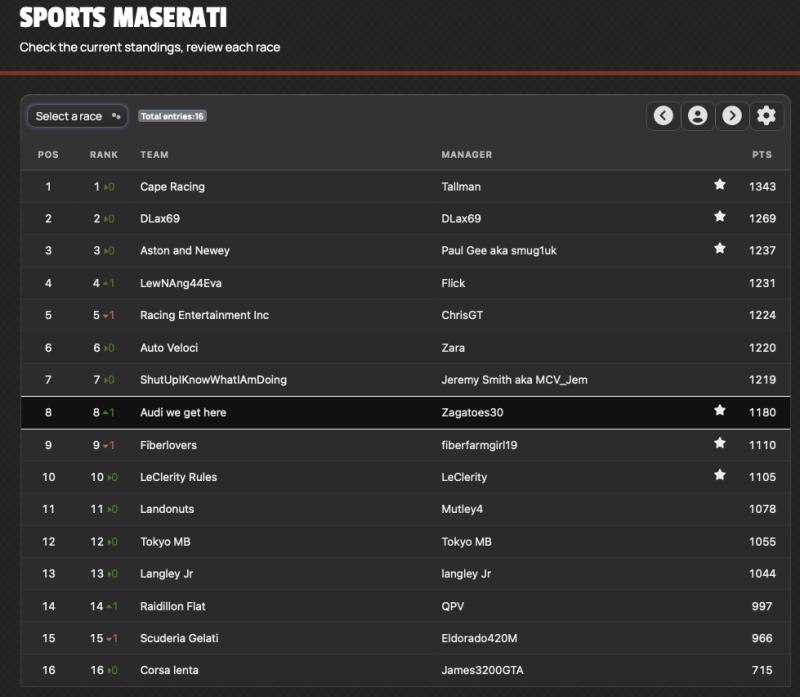Open the LewNAng44Eva team entry
The height and width of the screenshot is (697, 800).
(181, 283)
